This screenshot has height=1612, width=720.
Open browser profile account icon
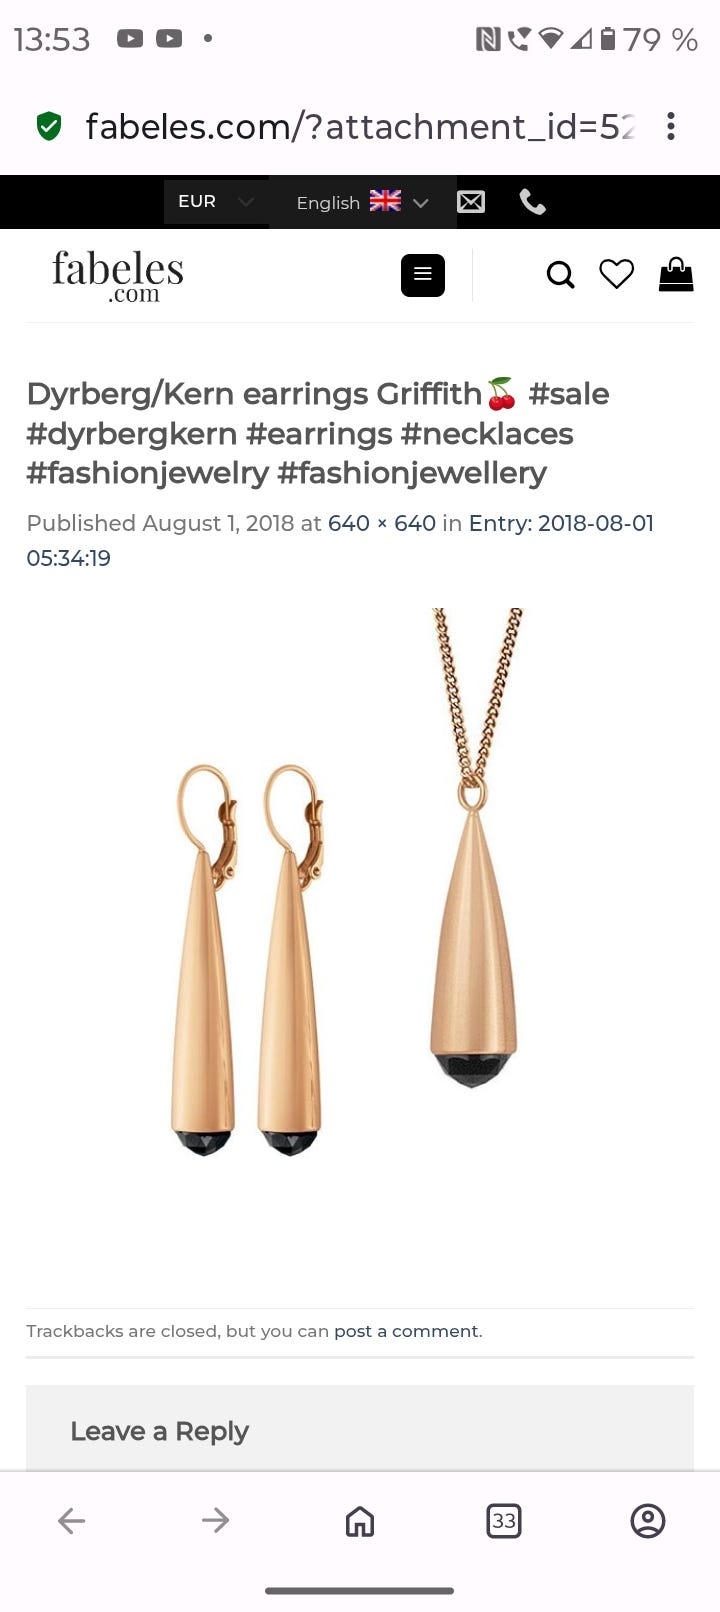tap(648, 1521)
